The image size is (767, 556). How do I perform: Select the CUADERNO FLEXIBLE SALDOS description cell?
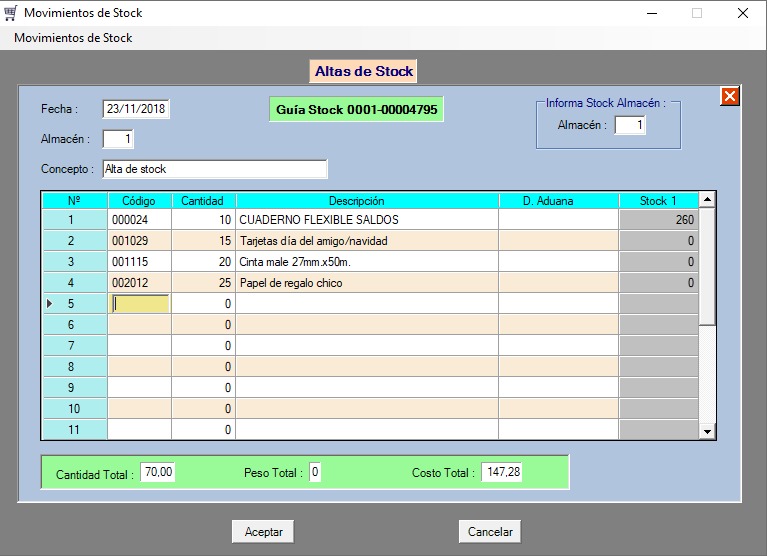coord(366,220)
